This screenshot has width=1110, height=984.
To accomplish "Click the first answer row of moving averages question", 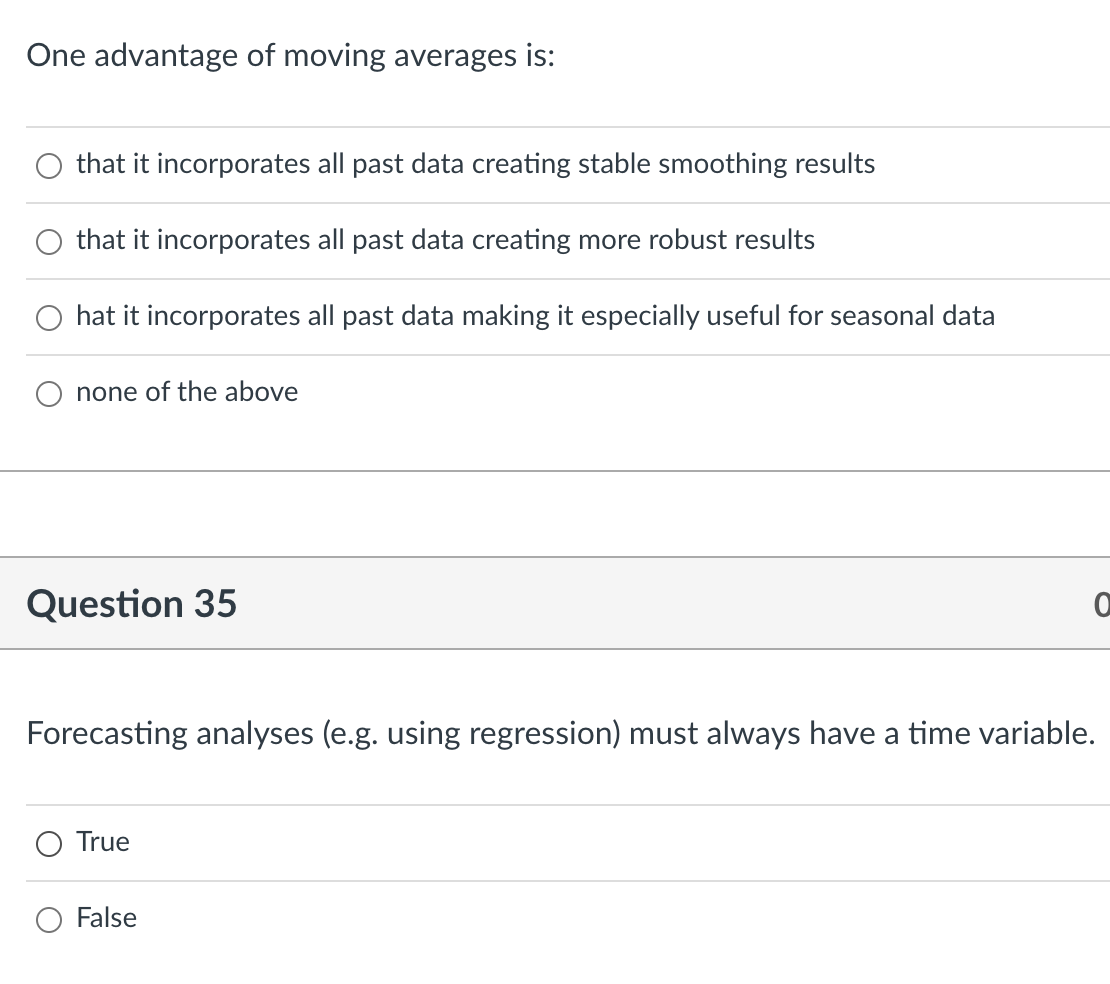I will point(555,165).
